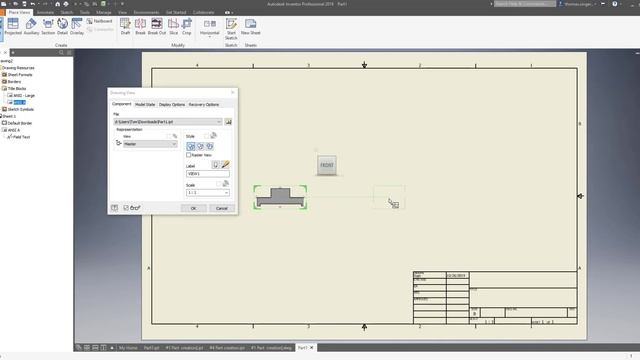Viewport: 640px width, 360px height.
Task: Click the Nailboard tool
Action: point(99,21)
